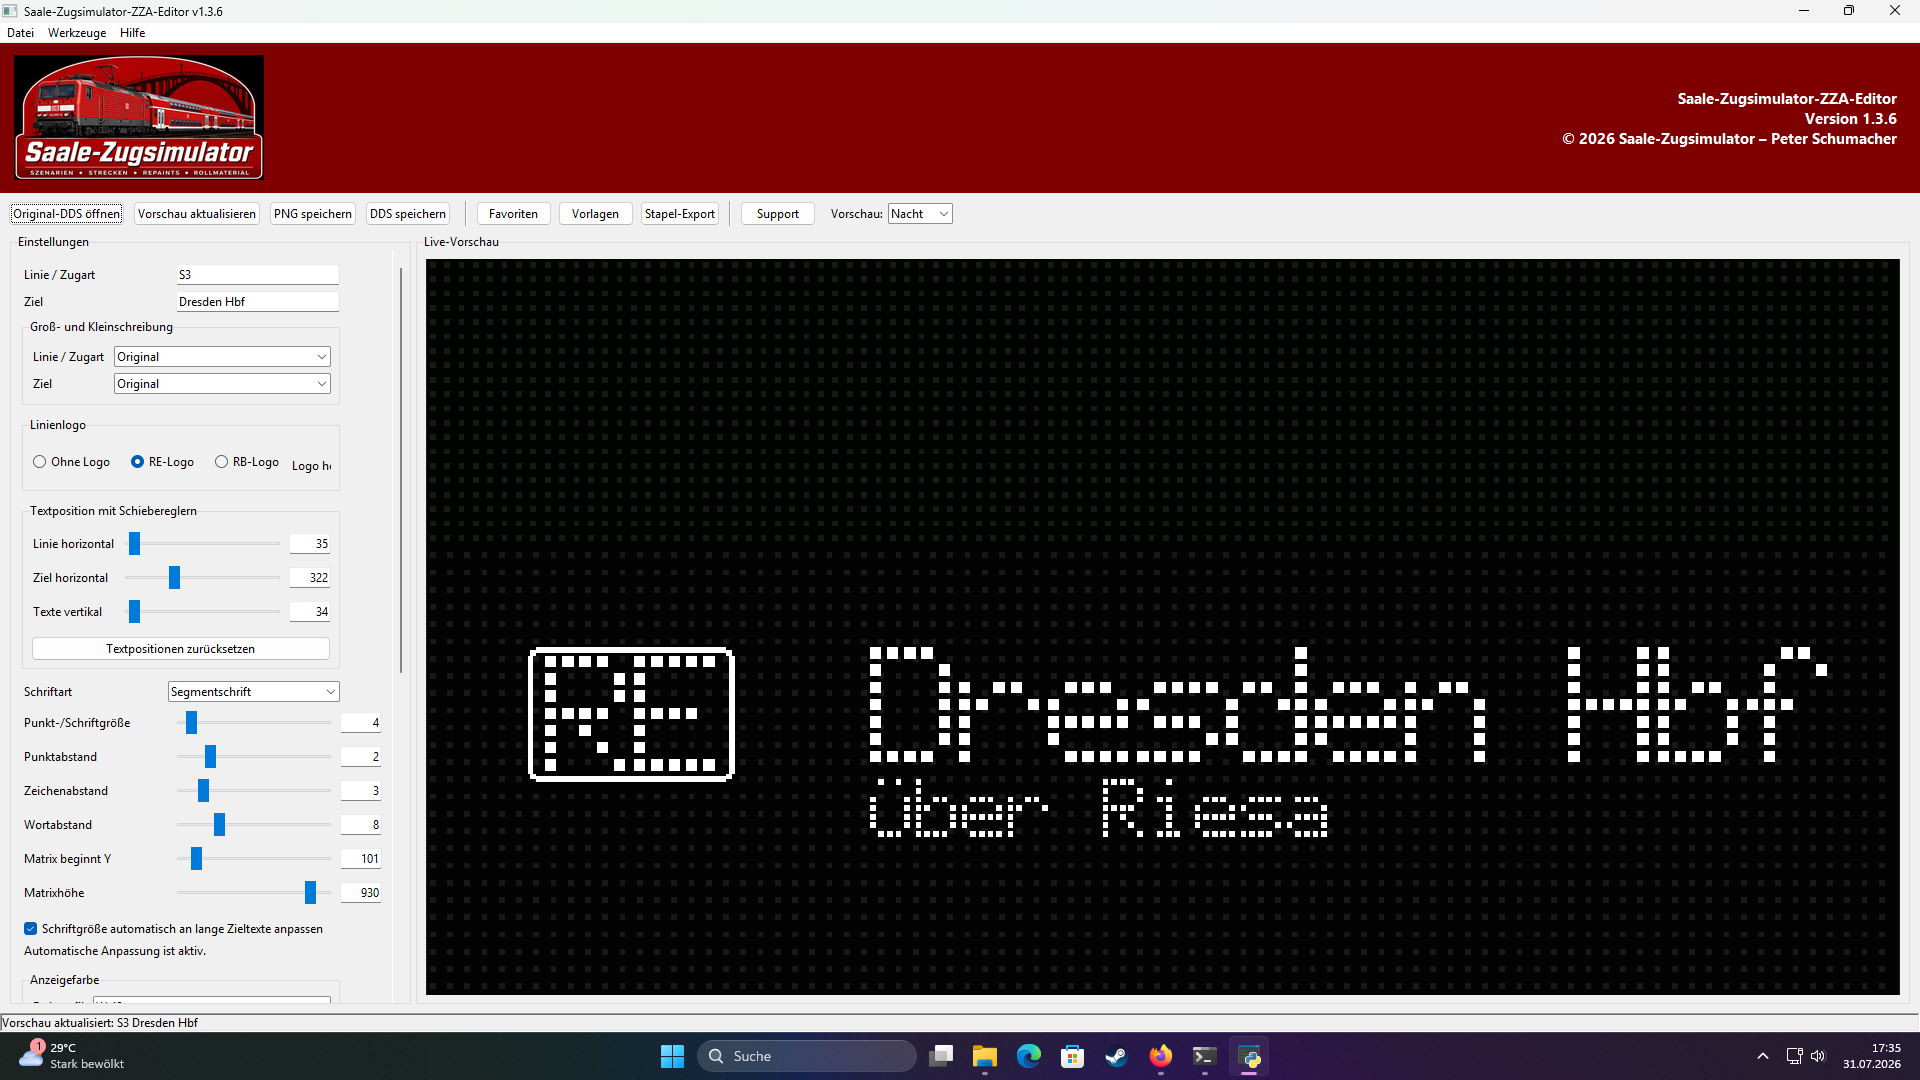The width and height of the screenshot is (1920, 1080).
Task: Open Microsoft Store from taskbar
Action: [x=1073, y=1056]
